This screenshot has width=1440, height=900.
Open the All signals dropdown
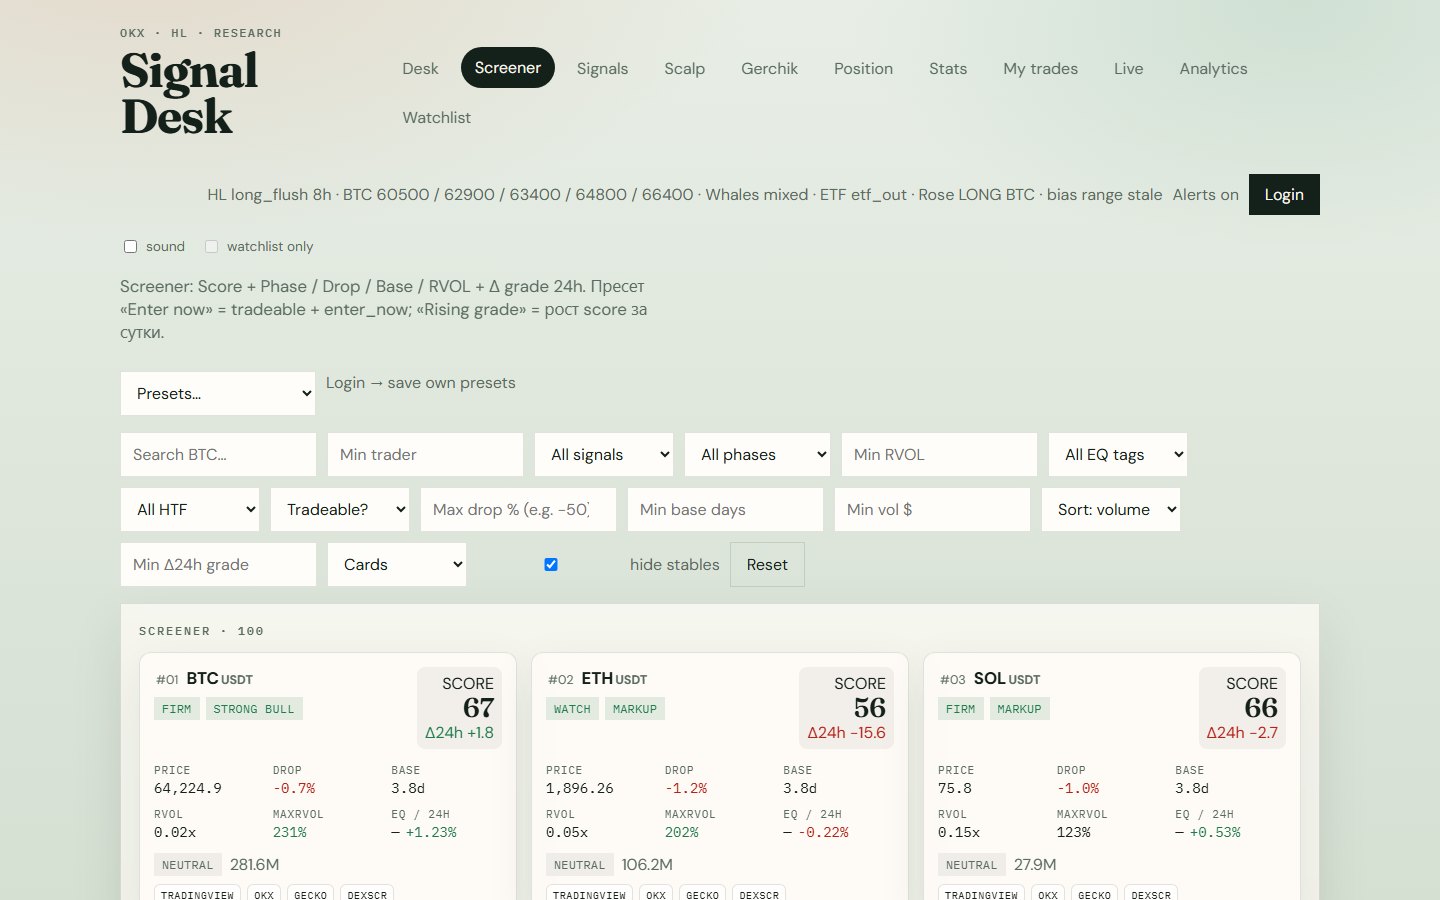(604, 455)
